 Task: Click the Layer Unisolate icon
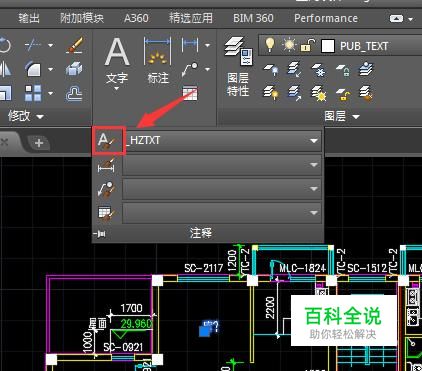295,93
